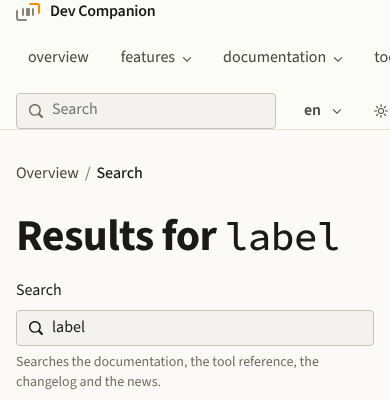Click the magnifier icon in header search

pyautogui.click(x=36, y=111)
